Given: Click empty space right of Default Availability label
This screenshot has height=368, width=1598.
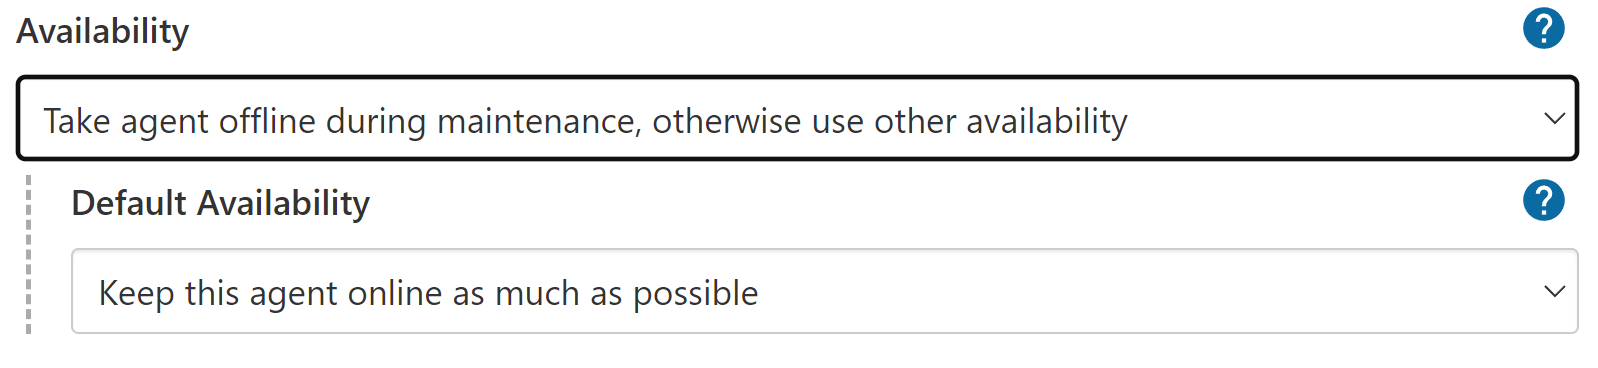Looking at the screenshot, I should coord(940,203).
